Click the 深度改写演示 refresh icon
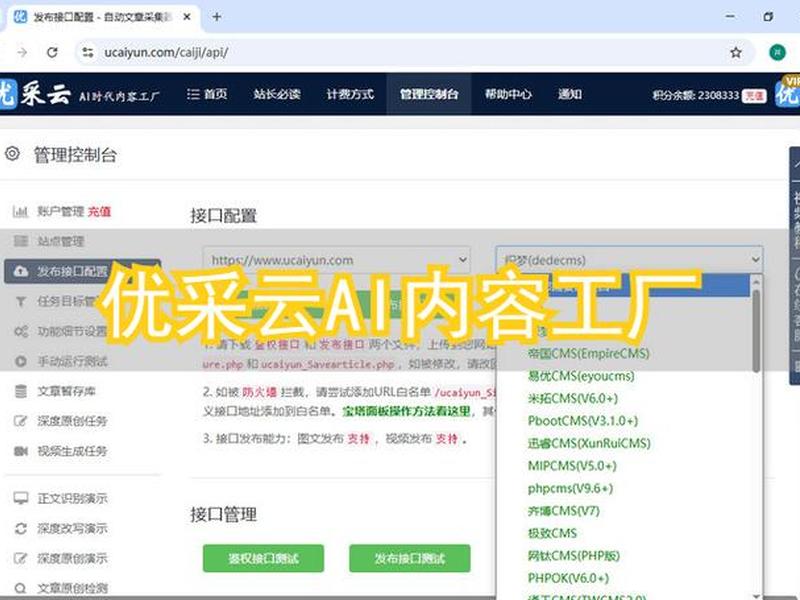 [x=20, y=528]
